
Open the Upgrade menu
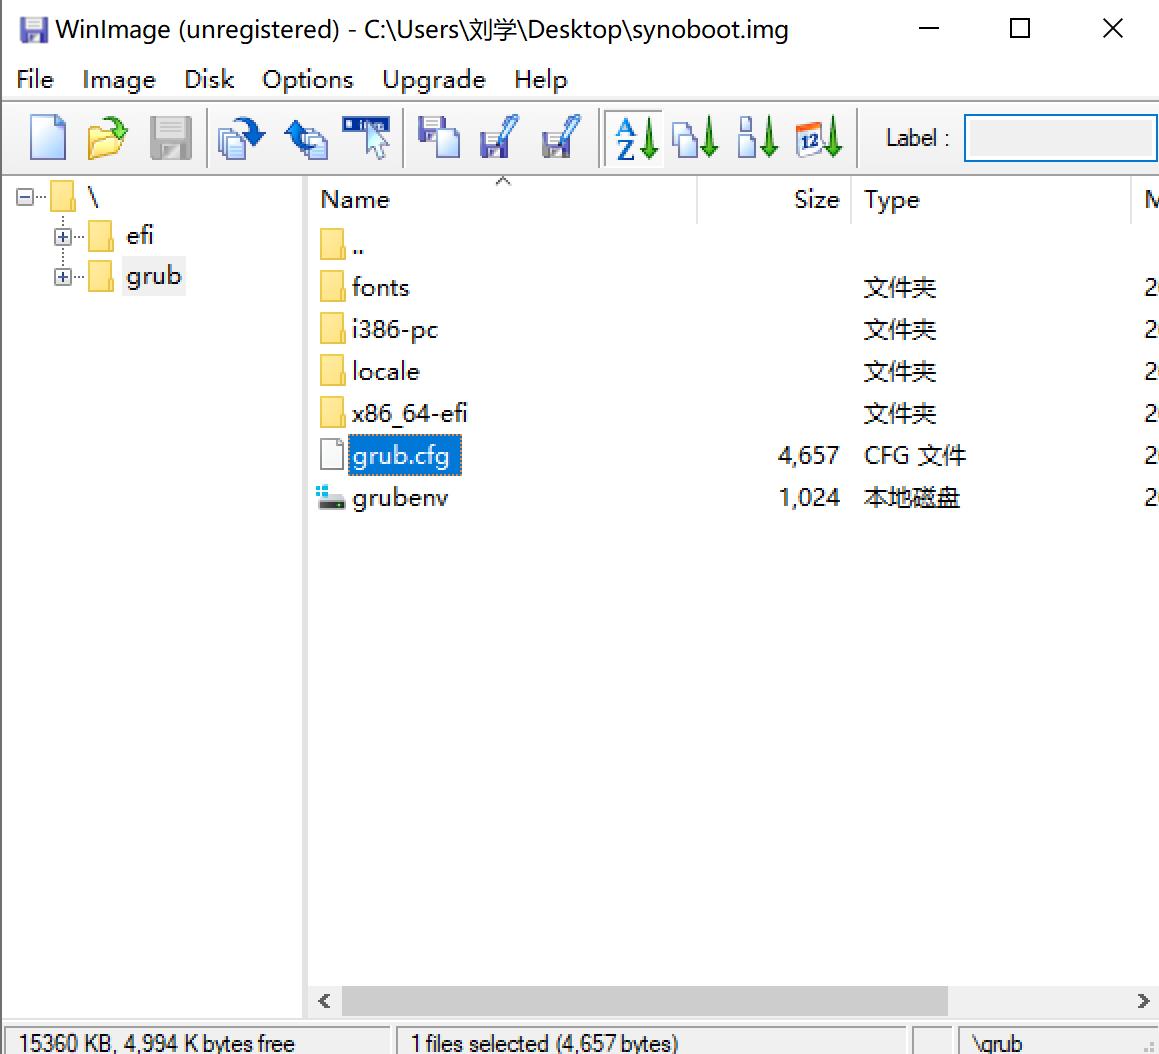(434, 79)
